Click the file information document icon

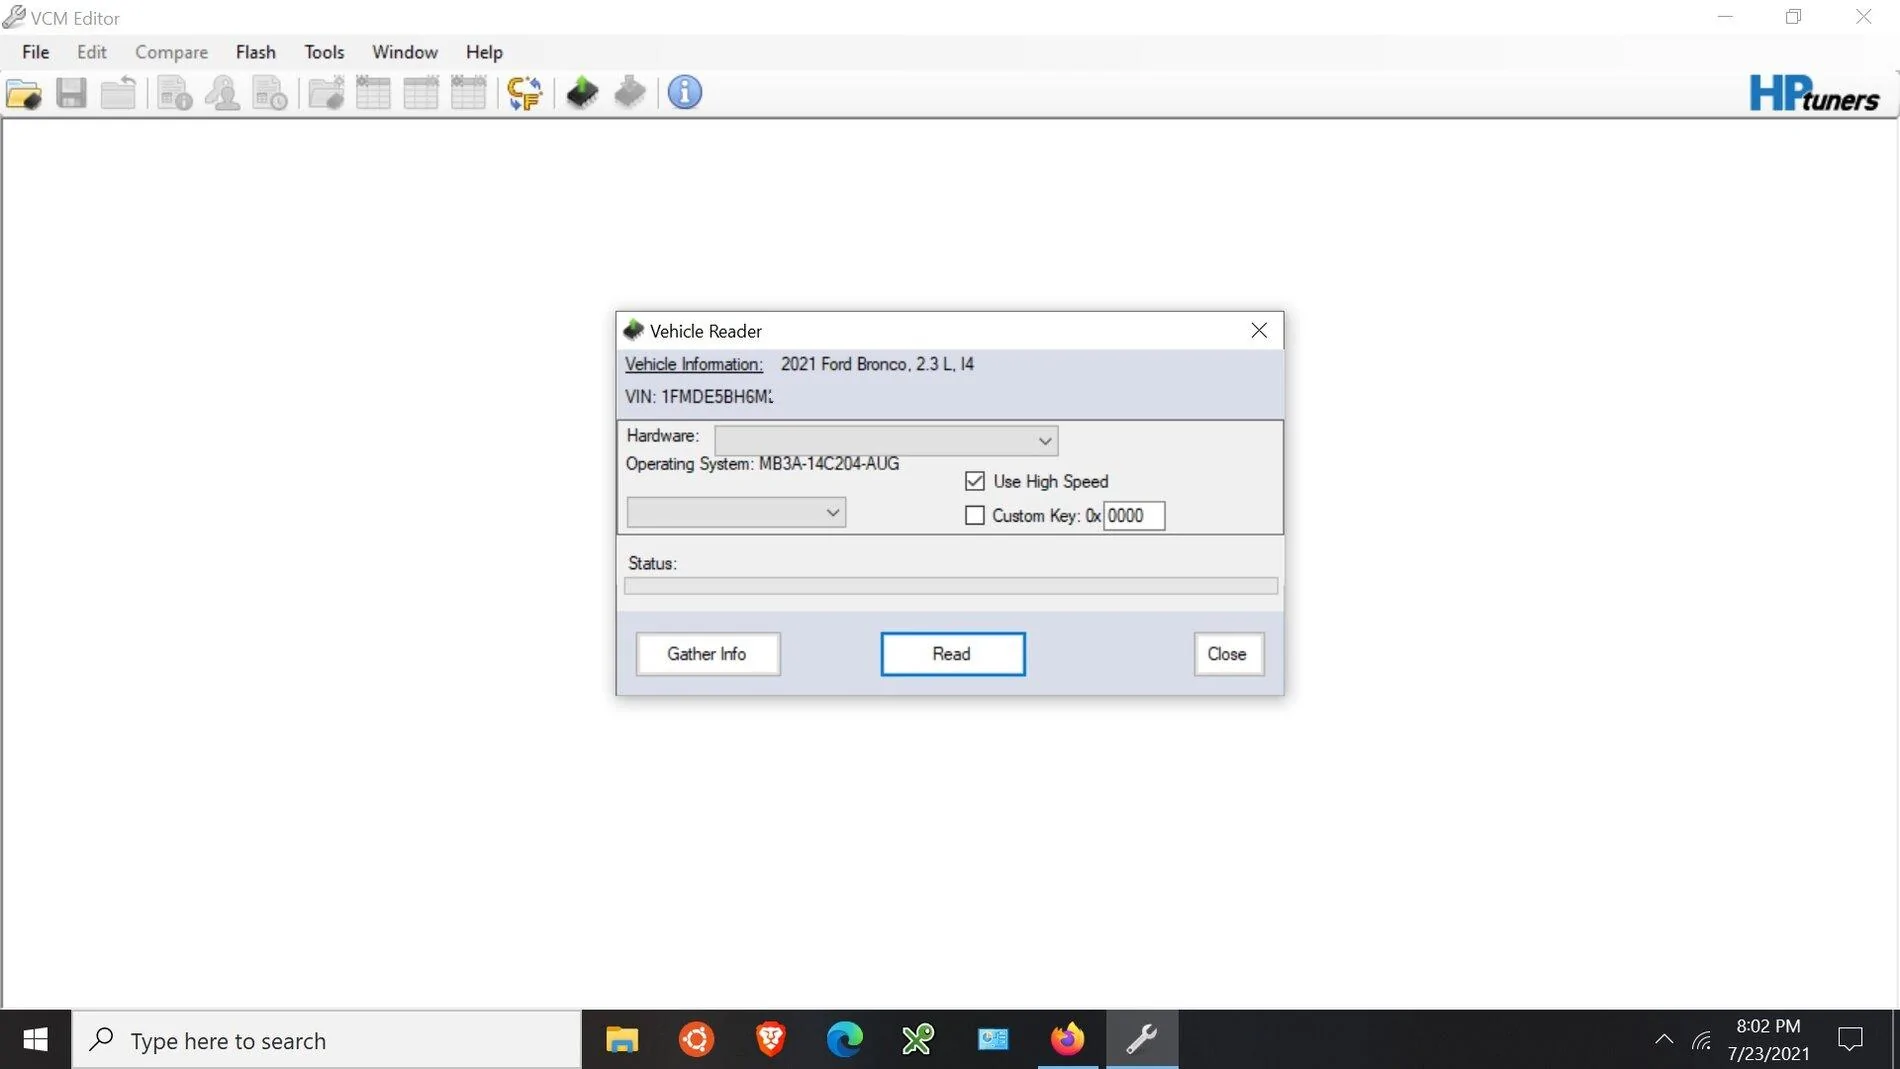click(x=175, y=93)
